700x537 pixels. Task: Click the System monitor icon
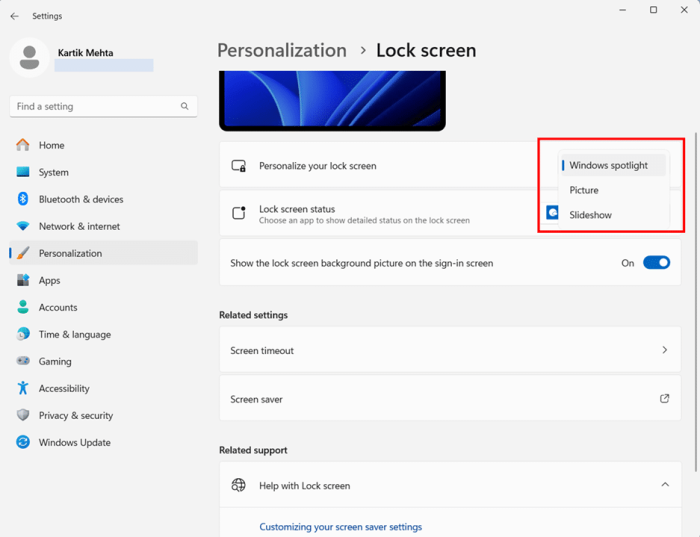tap(23, 172)
